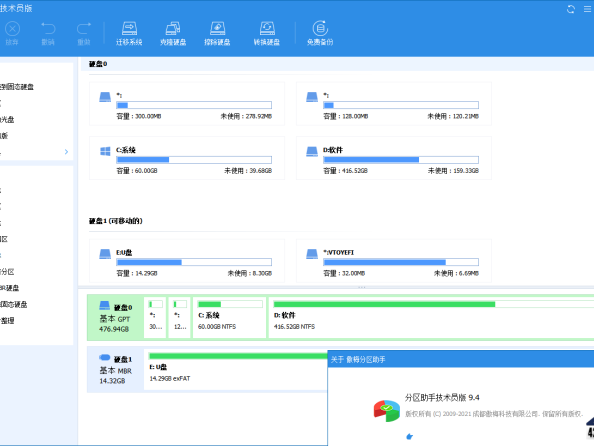Click the C:系统 partition label
The width and height of the screenshot is (594, 446).
126,150
